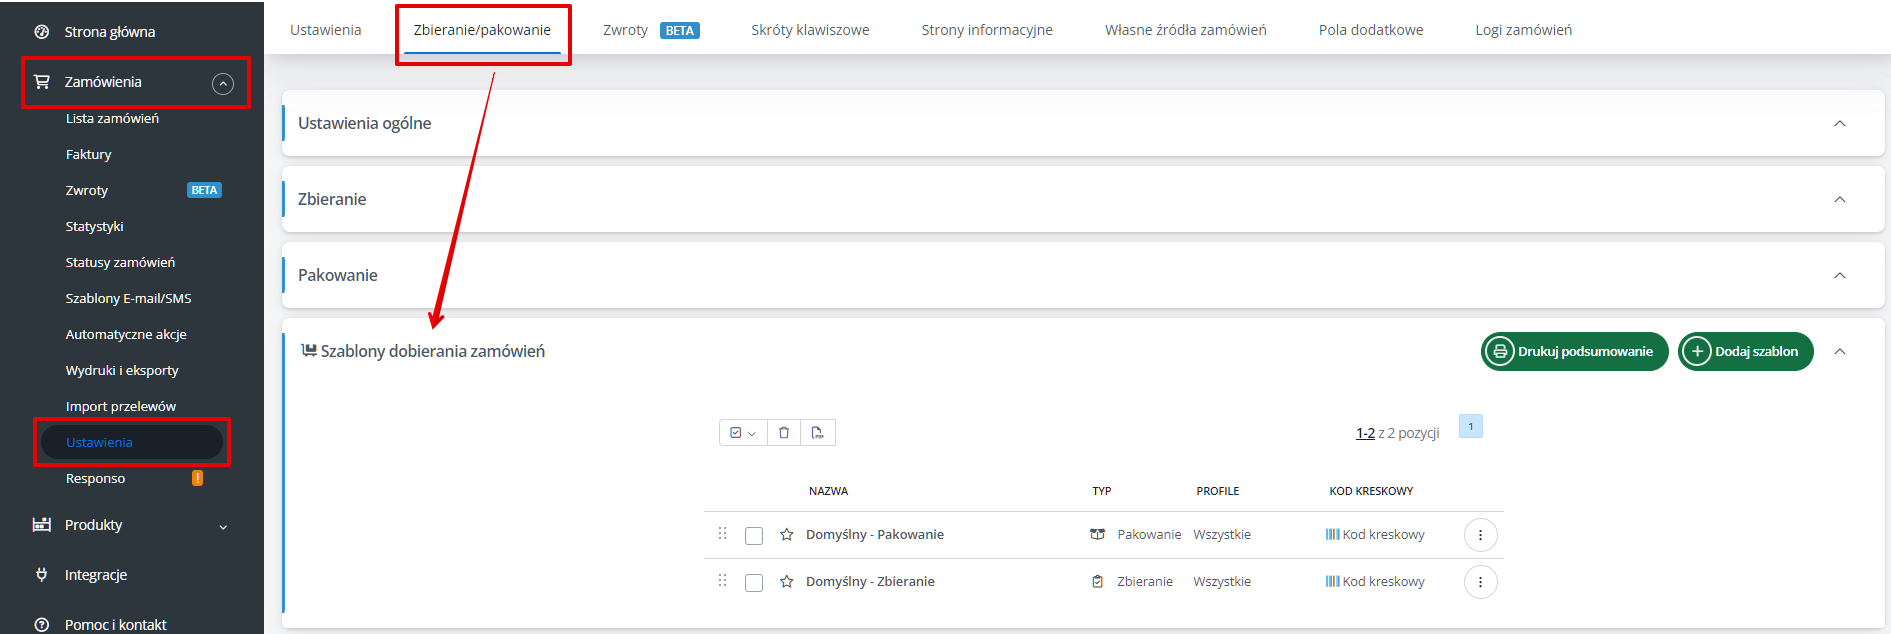Click Wszystkie profile in Pakowanie row
This screenshot has height=634, width=1891.
coord(1222,535)
